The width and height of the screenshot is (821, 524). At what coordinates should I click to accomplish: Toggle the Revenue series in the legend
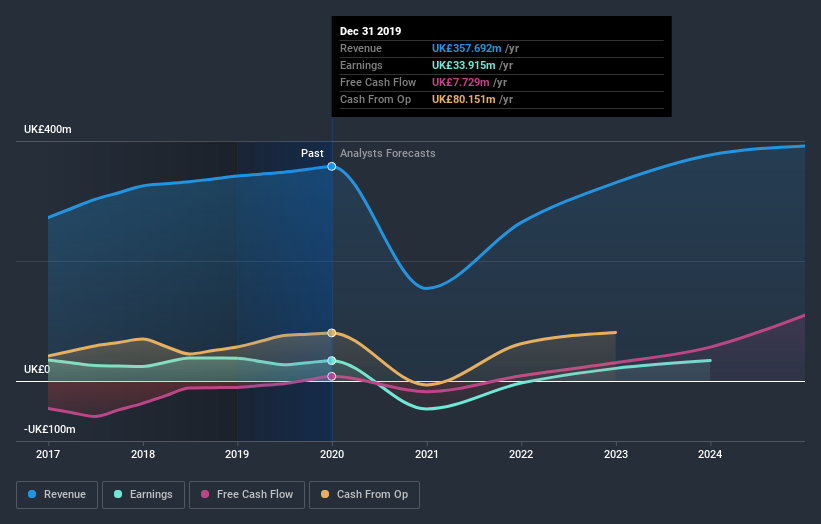click(57, 495)
